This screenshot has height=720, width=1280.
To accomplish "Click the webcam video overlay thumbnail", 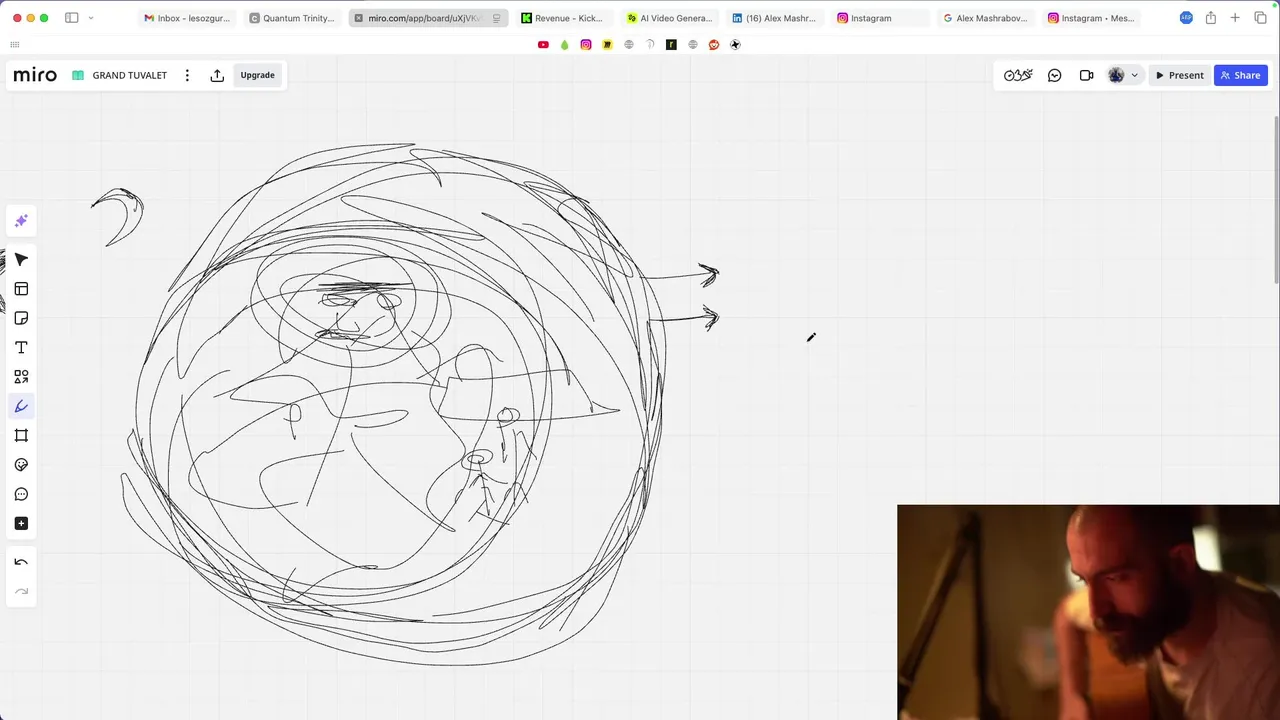I will click(1088, 612).
